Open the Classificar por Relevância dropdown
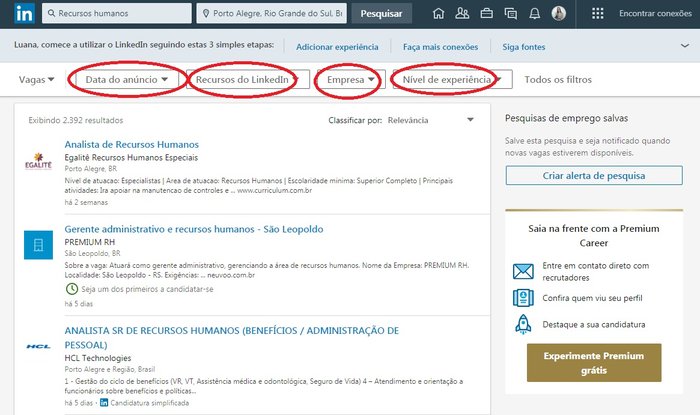700x415 pixels. point(430,120)
